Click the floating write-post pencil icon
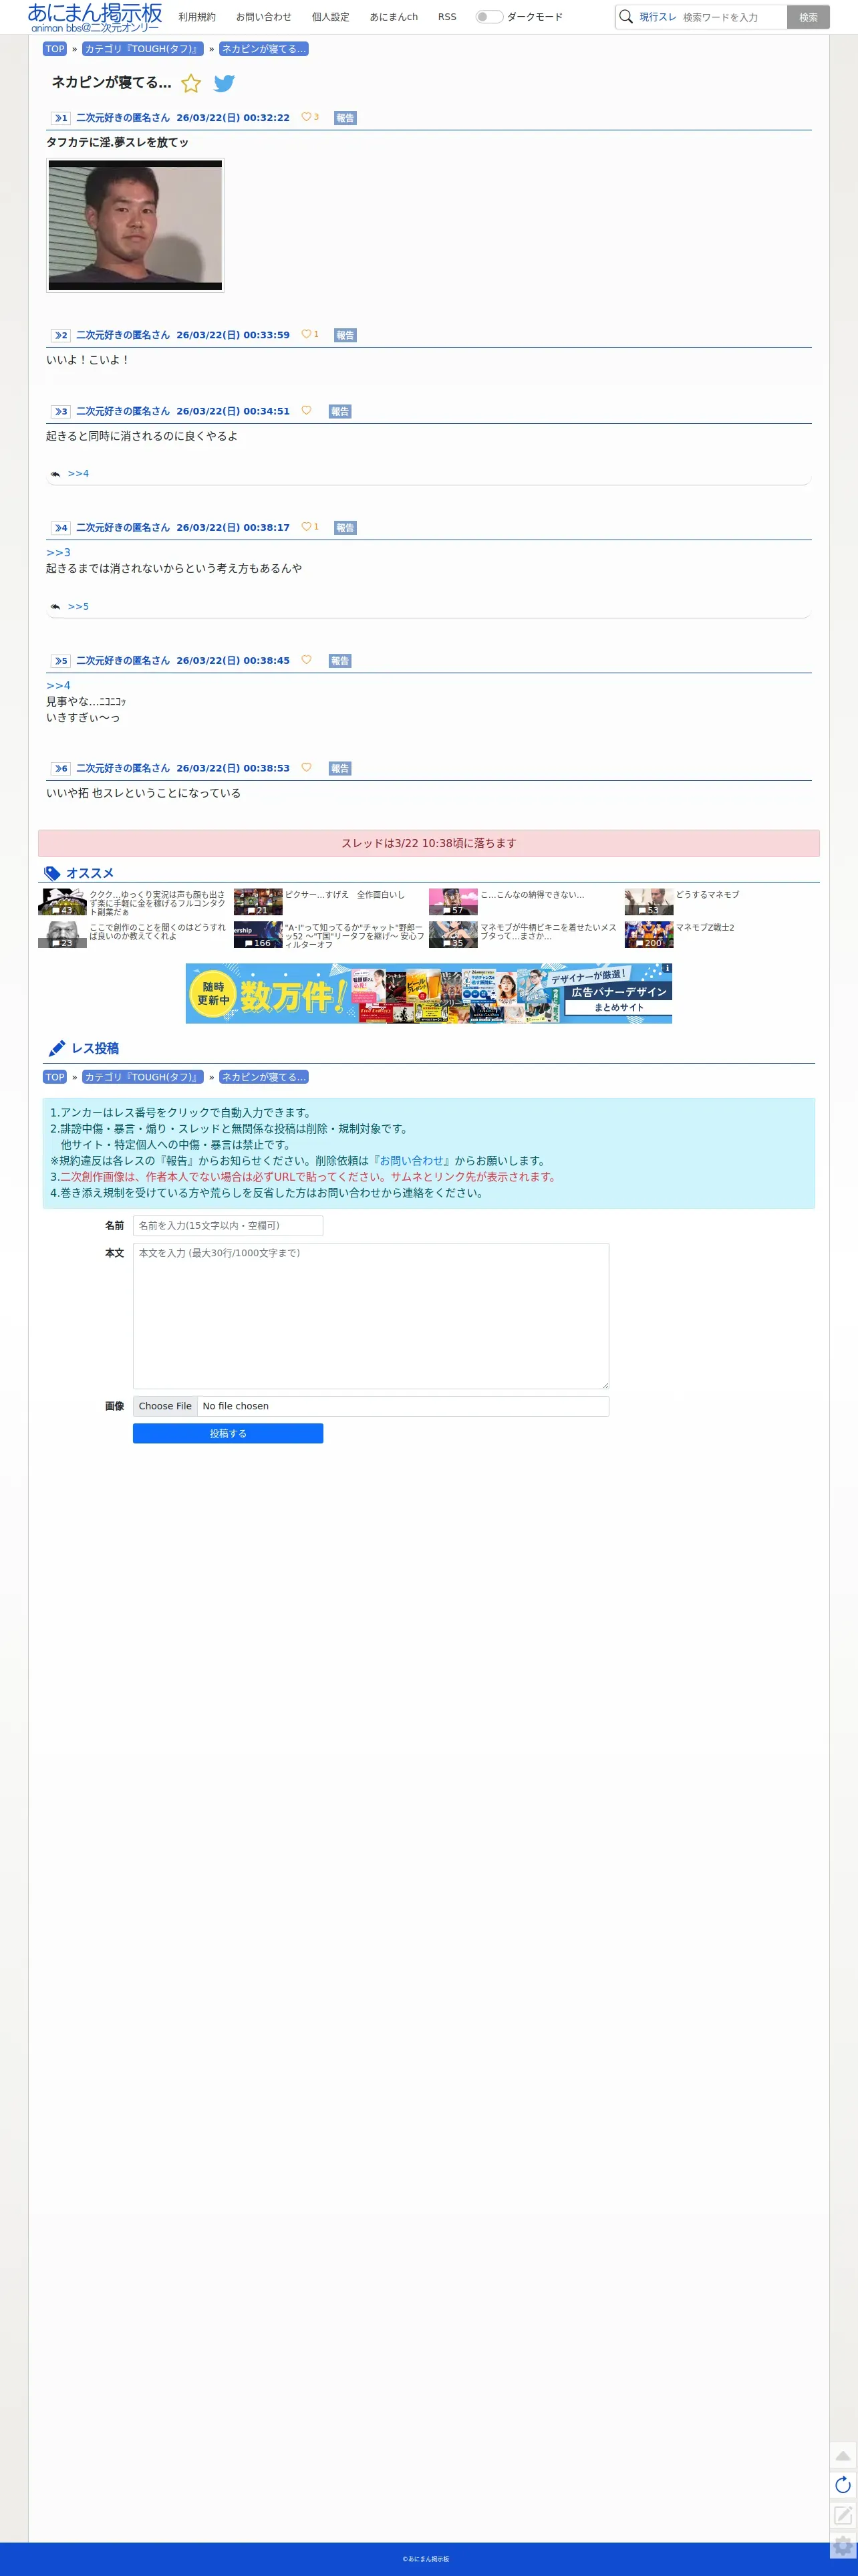Screen dimensions: 858x2576 tap(843, 2515)
